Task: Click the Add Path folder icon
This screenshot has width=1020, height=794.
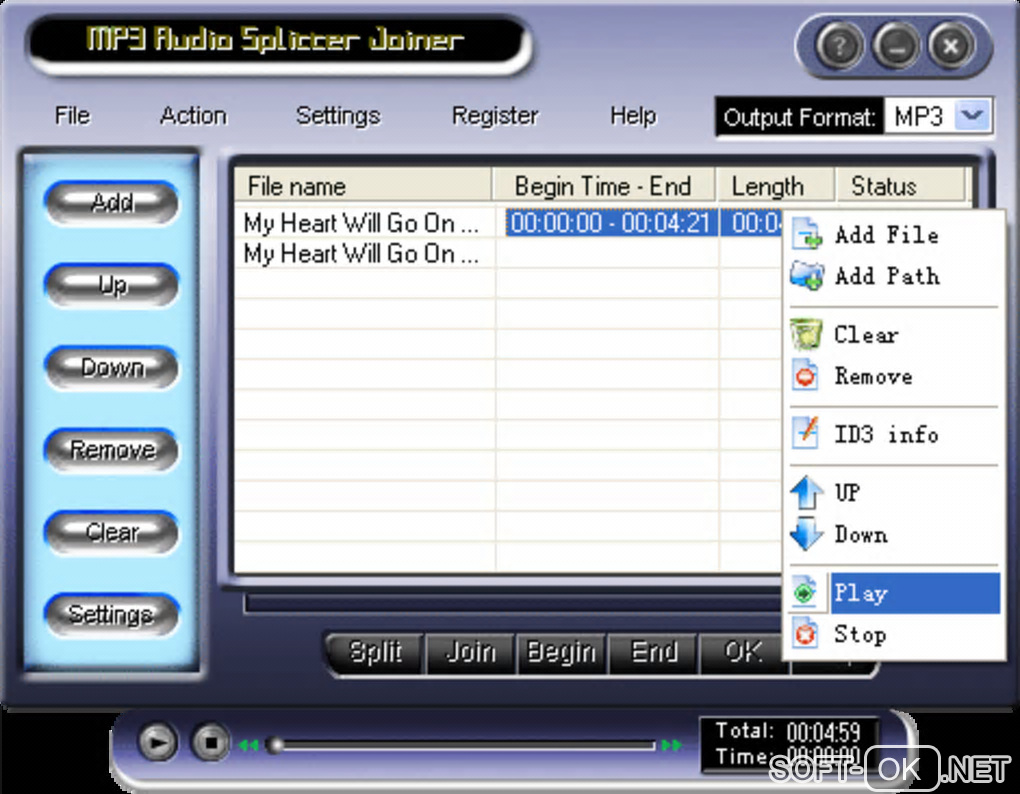Action: [807, 276]
